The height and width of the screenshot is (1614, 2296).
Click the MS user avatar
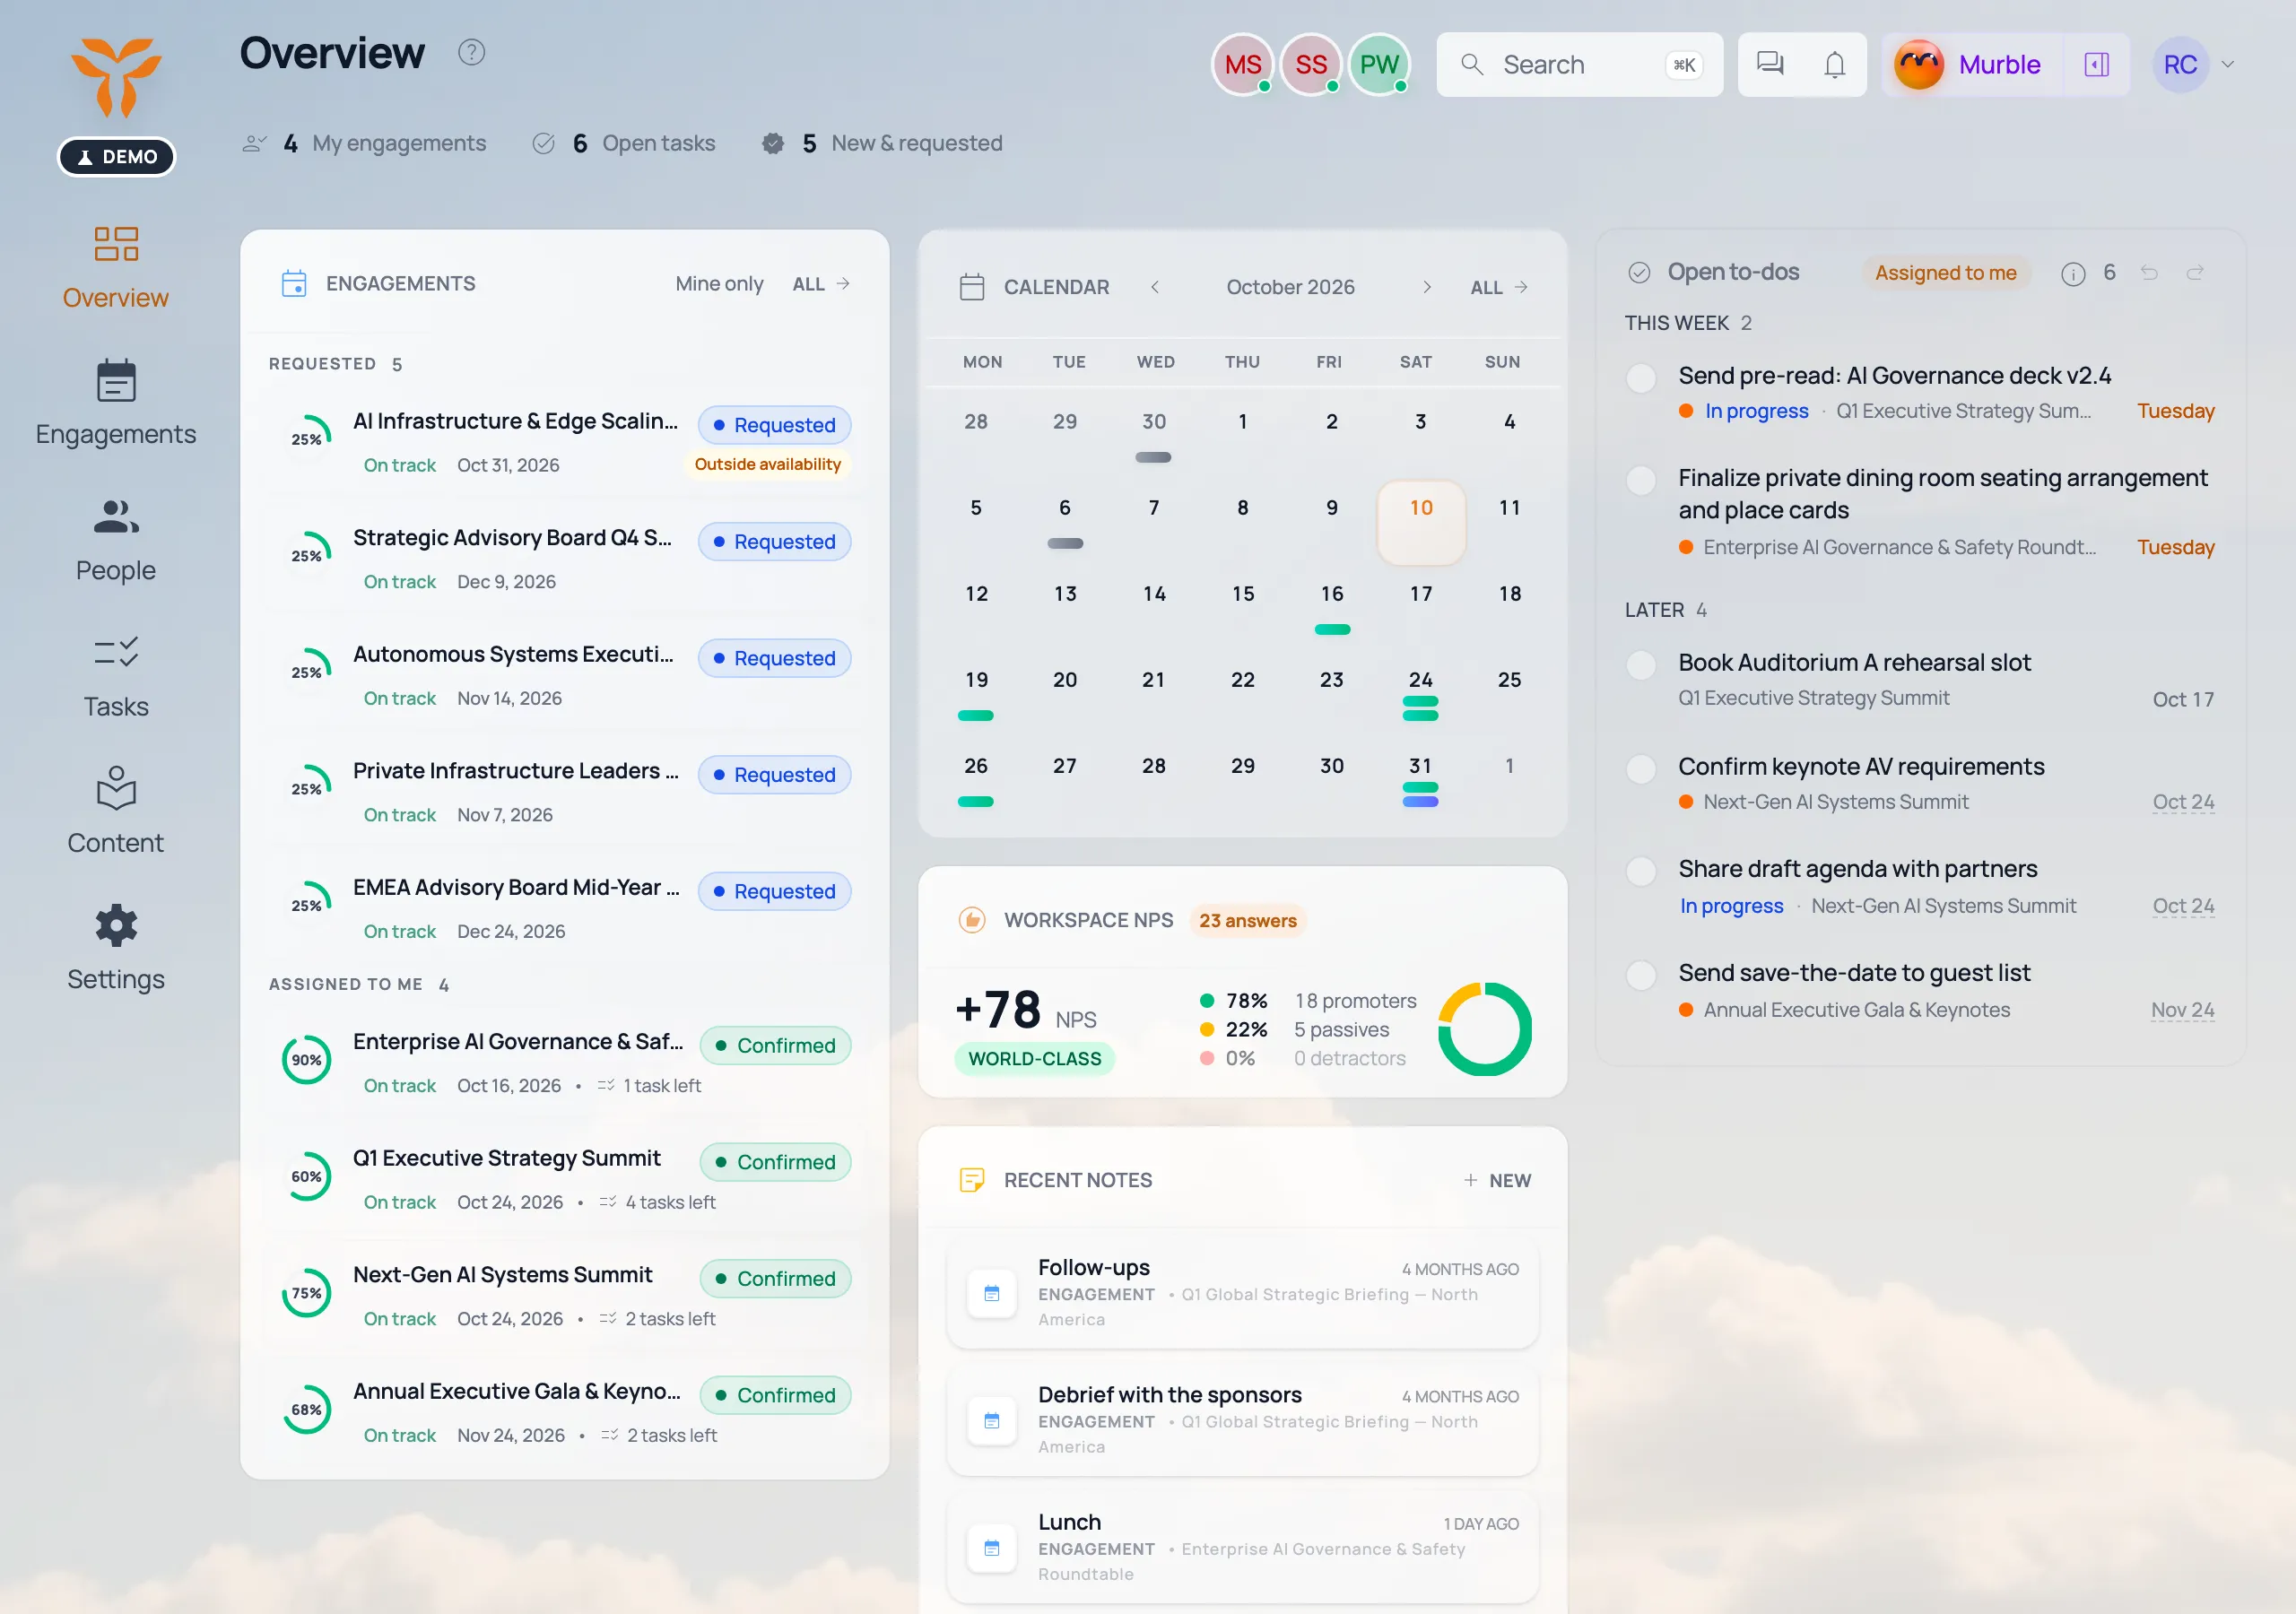(1242, 64)
